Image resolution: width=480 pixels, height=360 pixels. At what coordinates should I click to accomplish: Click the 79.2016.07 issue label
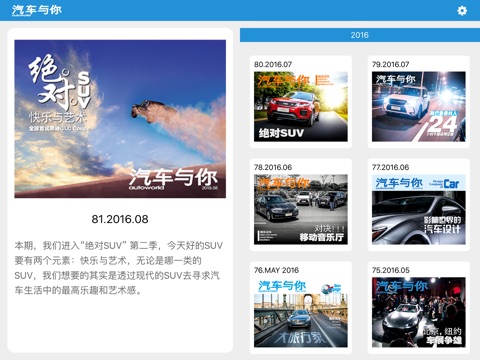391,64
